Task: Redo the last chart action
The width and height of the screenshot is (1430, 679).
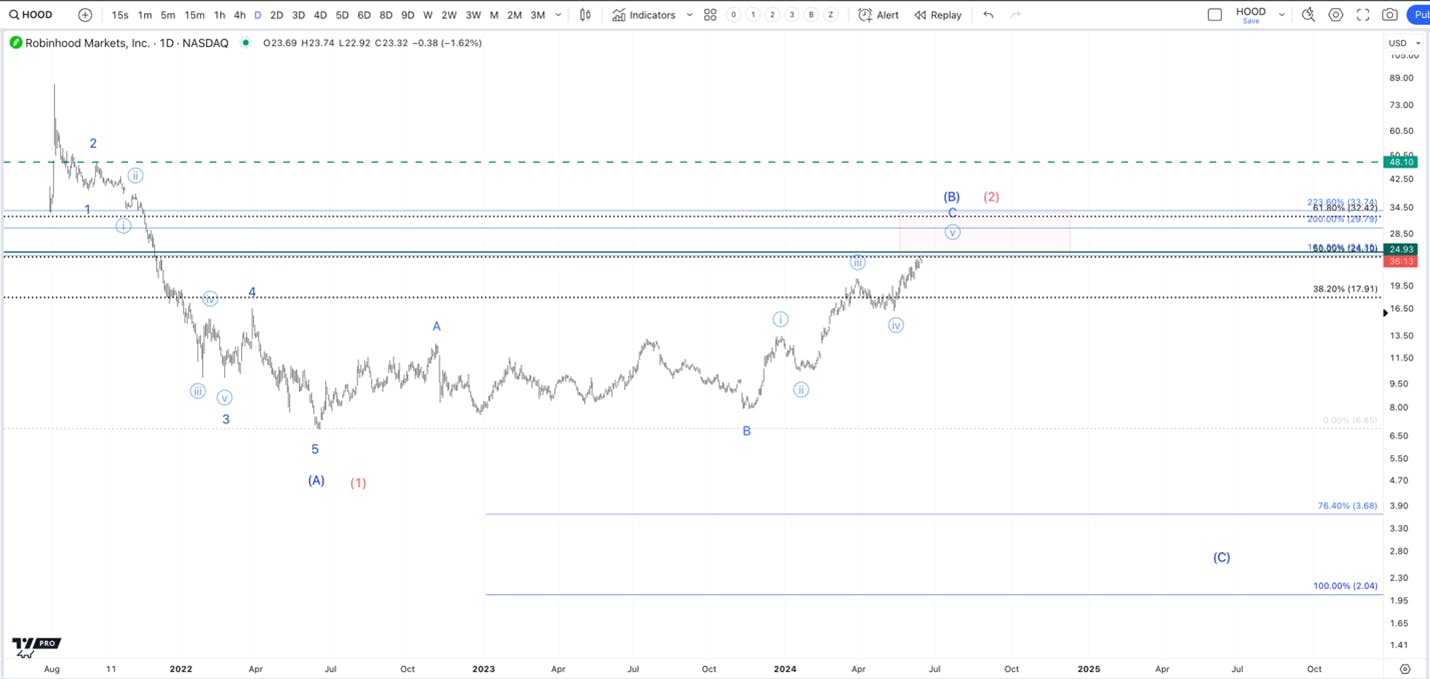Action: [x=1016, y=15]
